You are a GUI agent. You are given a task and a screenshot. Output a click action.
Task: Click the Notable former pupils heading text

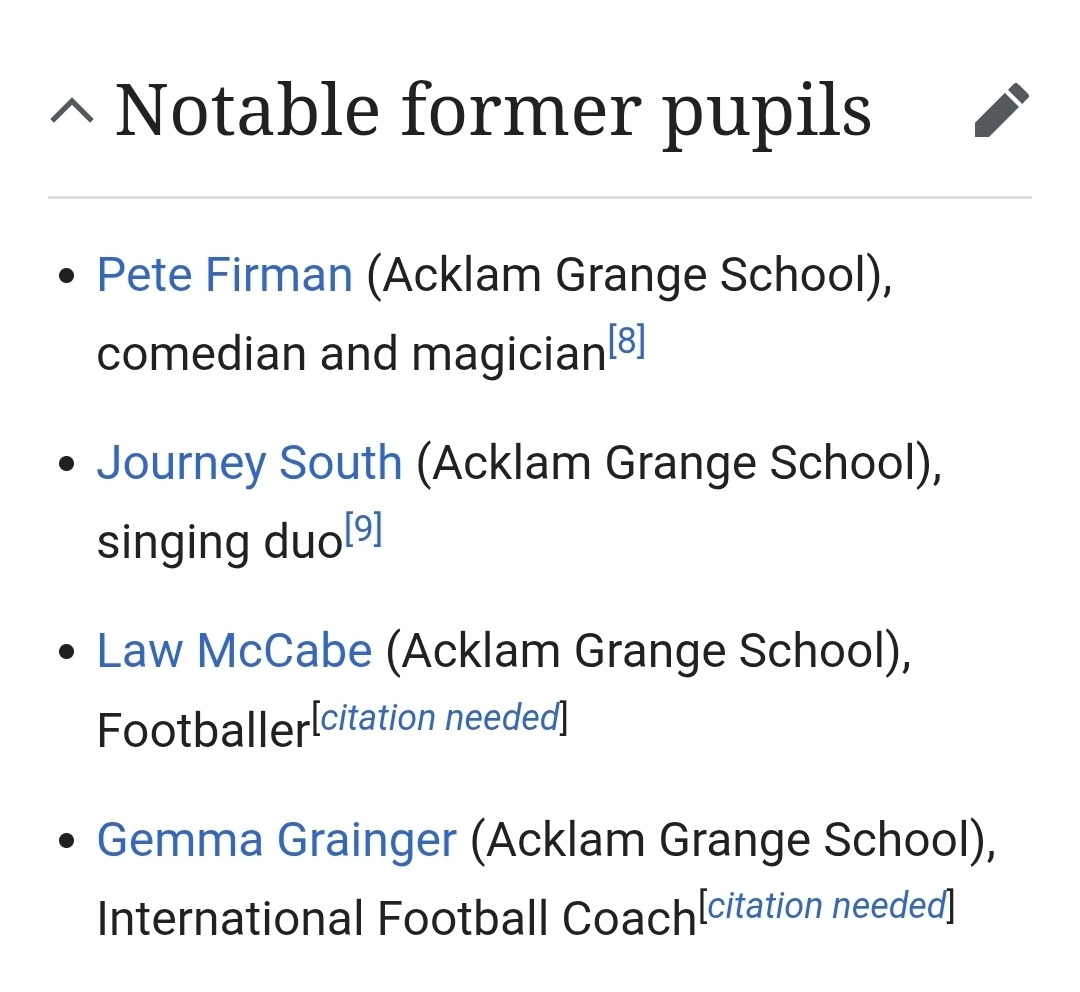493,111
